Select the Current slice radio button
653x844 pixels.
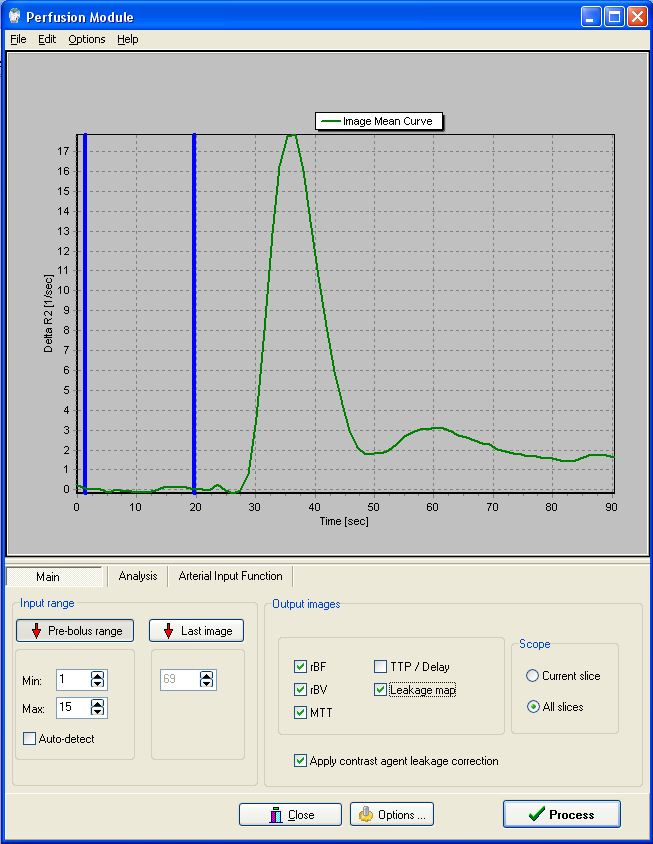coord(532,676)
